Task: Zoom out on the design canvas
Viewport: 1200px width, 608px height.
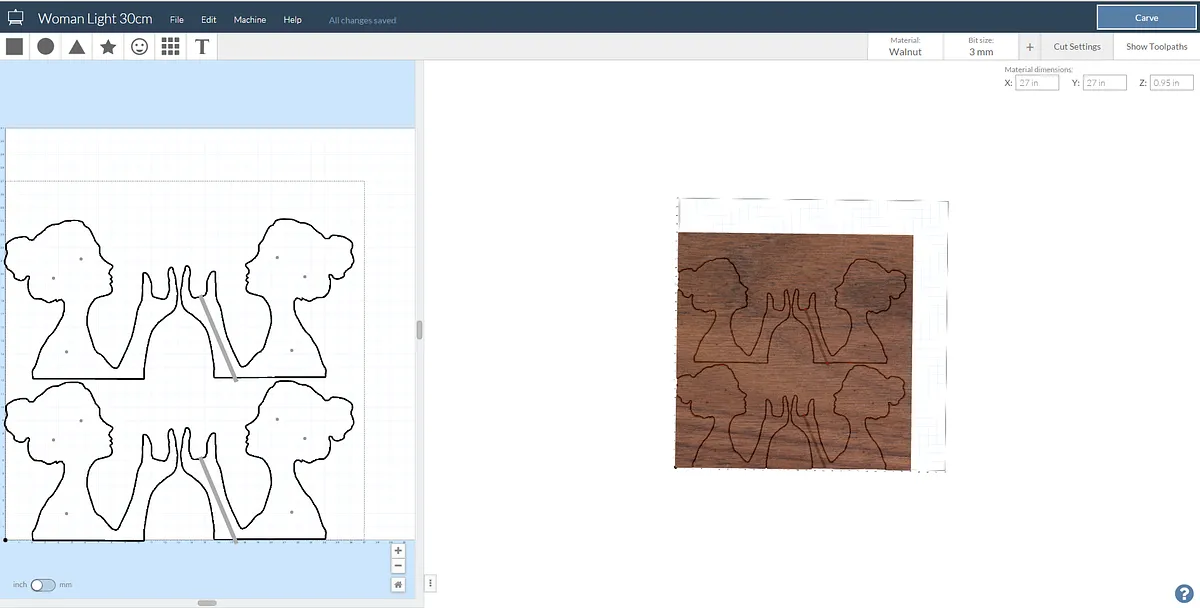Action: point(398,566)
